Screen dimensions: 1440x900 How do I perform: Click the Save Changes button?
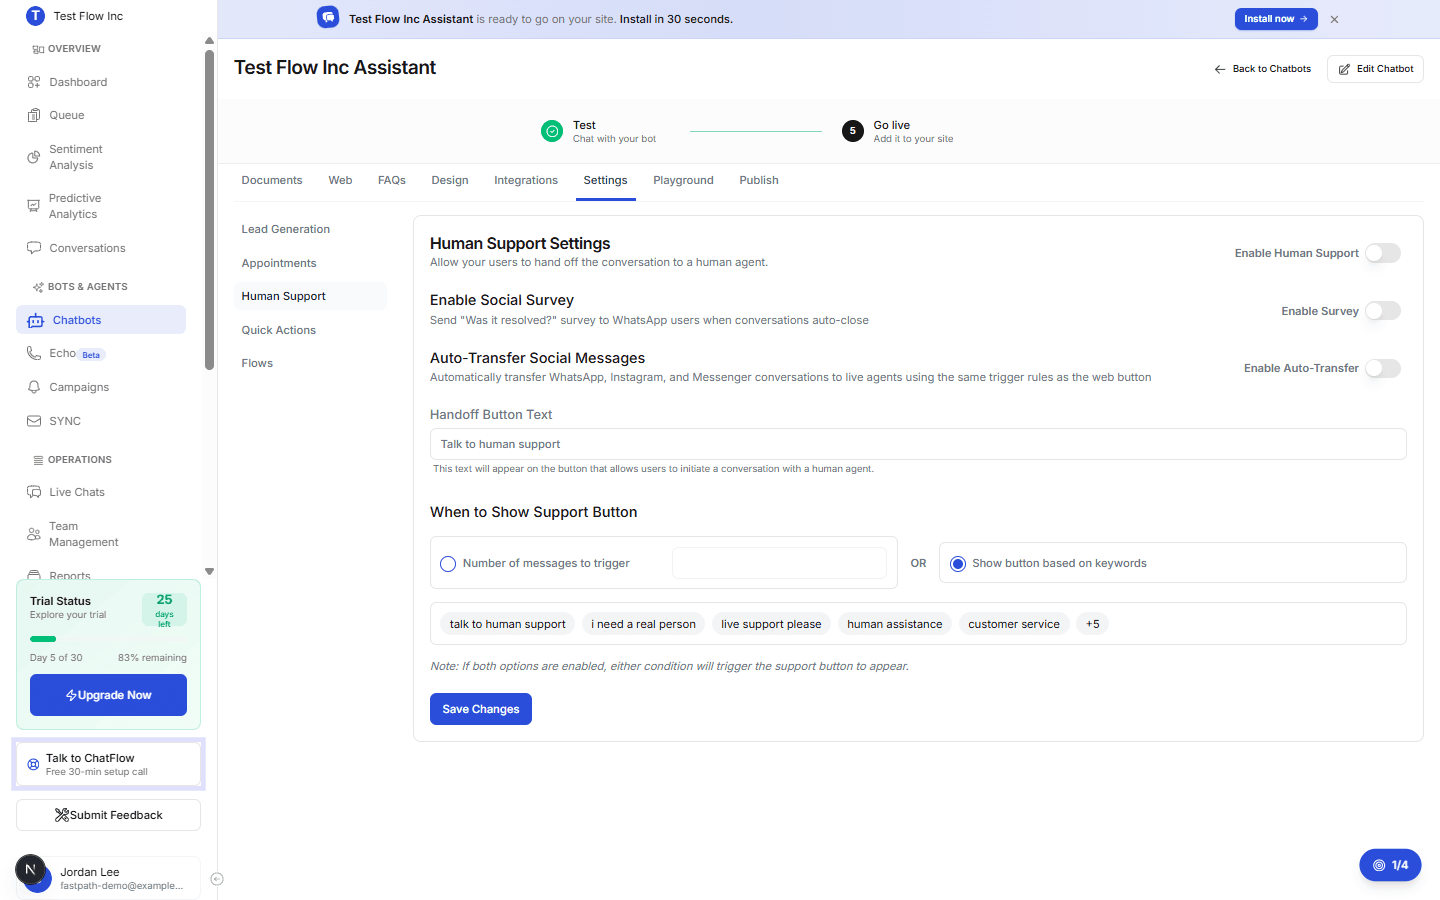point(481,709)
